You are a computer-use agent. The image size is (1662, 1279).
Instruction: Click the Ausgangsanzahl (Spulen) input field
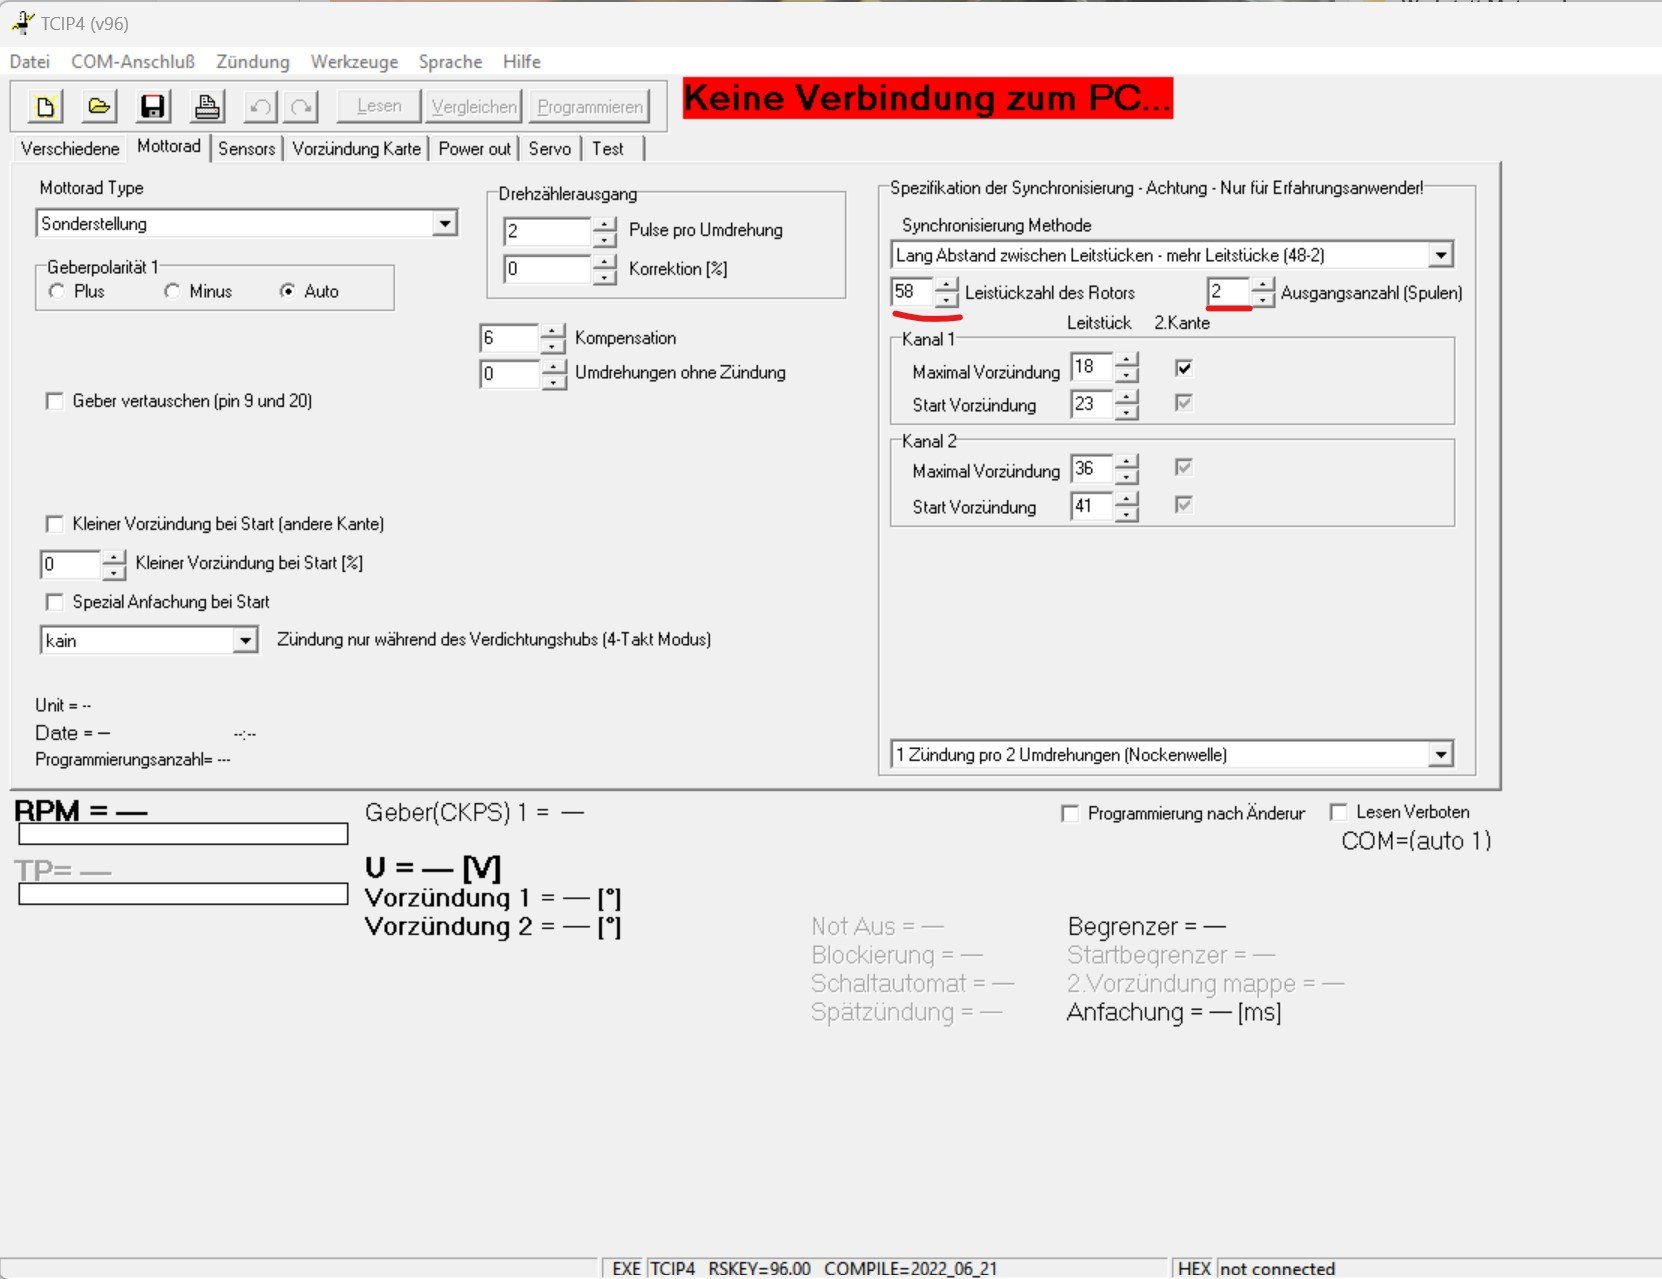pyautogui.click(x=1229, y=292)
